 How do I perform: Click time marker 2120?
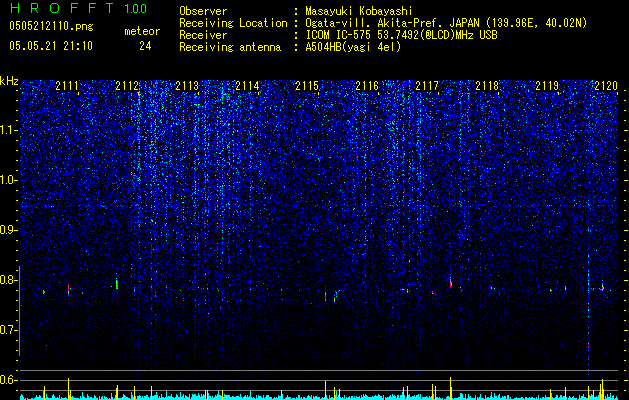pyautogui.click(x=606, y=86)
